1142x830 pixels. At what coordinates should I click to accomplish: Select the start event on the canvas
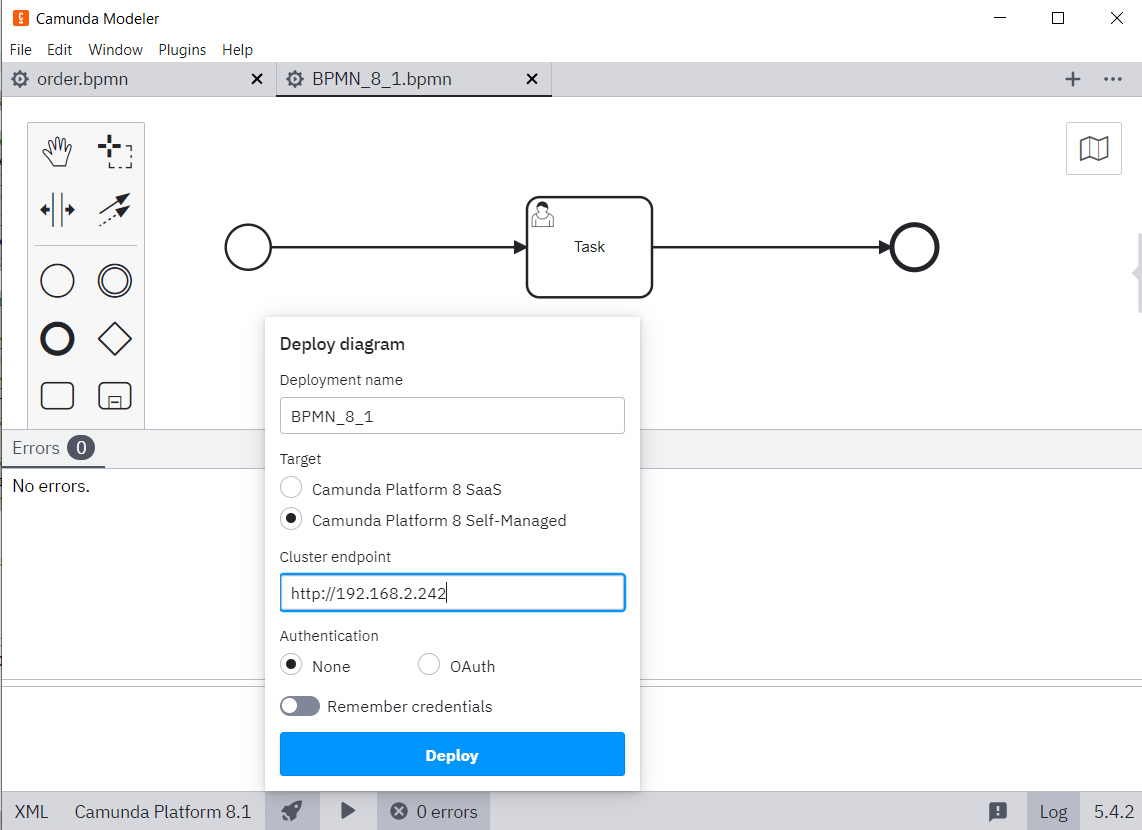248,248
